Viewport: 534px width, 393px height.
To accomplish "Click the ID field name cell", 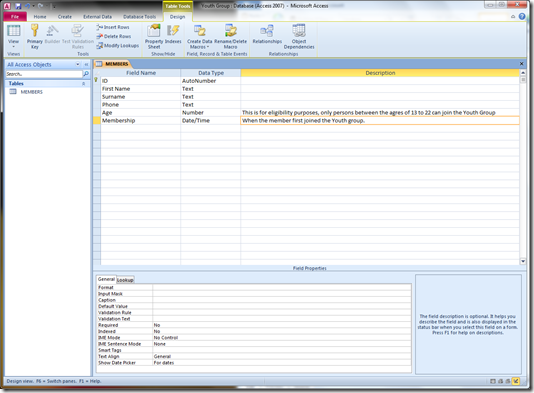I will coord(141,81).
